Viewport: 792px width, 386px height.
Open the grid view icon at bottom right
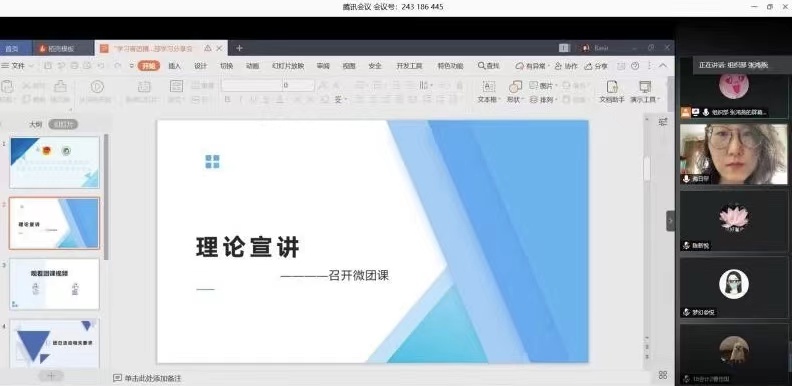663,375
